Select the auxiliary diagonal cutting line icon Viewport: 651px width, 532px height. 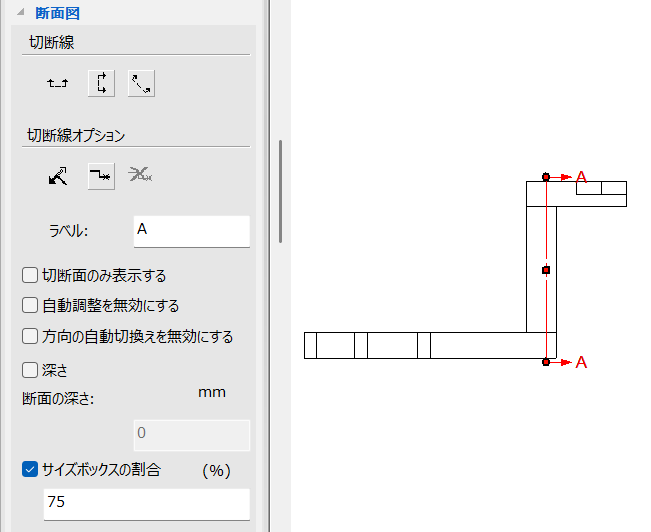[x=141, y=83]
